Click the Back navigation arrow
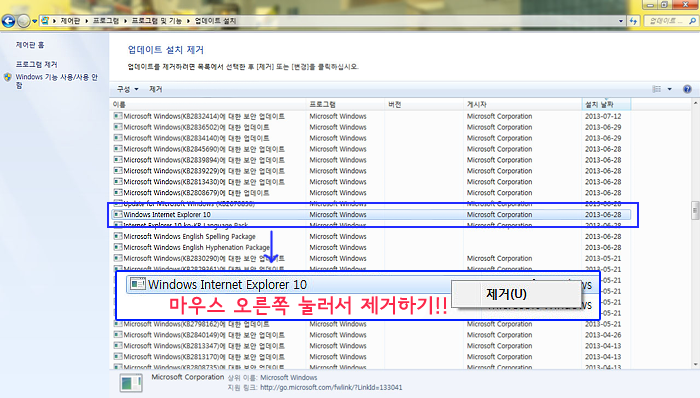The image size is (700, 398). tap(8, 21)
